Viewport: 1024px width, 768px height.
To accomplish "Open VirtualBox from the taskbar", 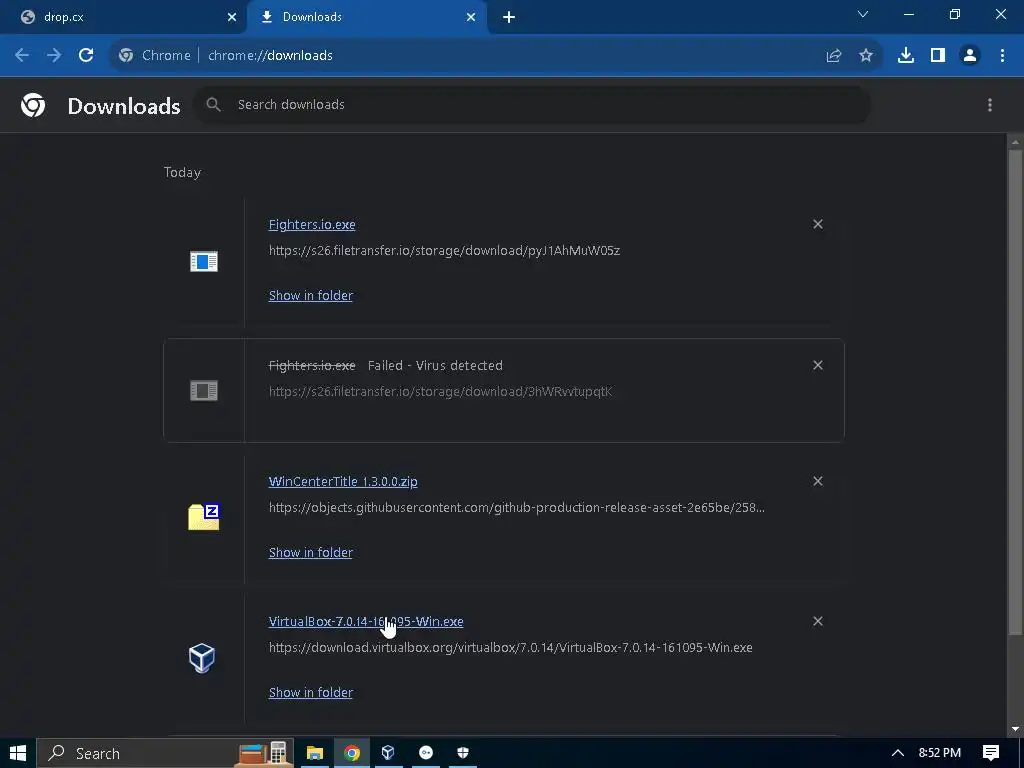I will pyautogui.click(x=388, y=753).
